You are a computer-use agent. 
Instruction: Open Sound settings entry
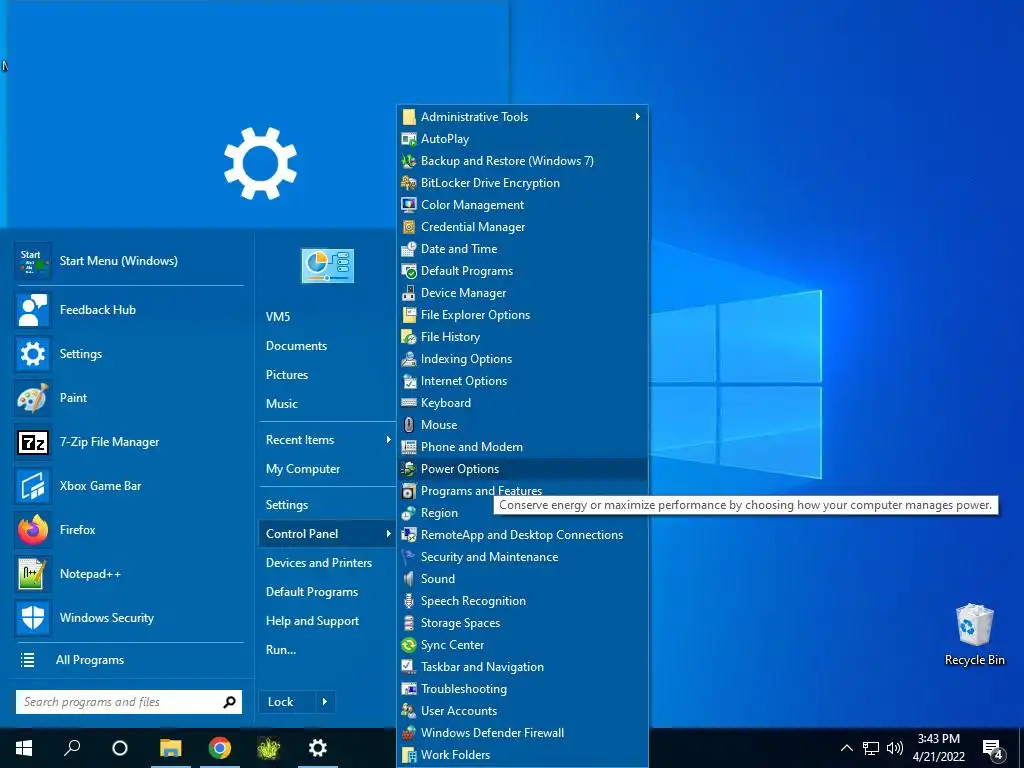pos(522,579)
